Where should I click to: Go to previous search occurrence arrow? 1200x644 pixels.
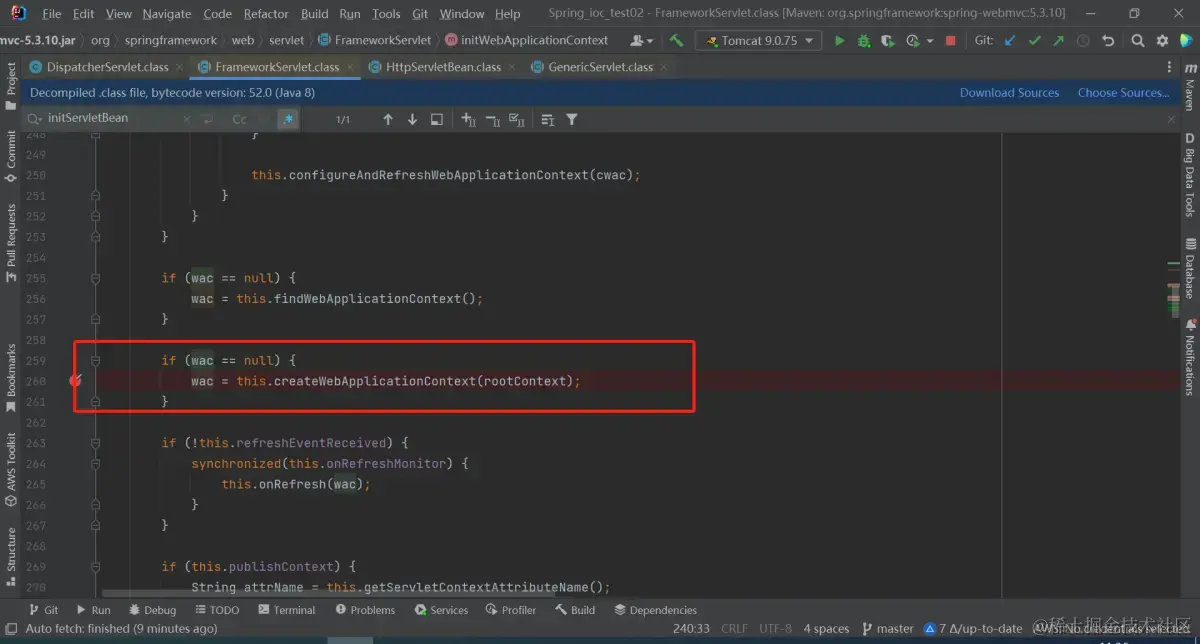click(x=388, y=119)
